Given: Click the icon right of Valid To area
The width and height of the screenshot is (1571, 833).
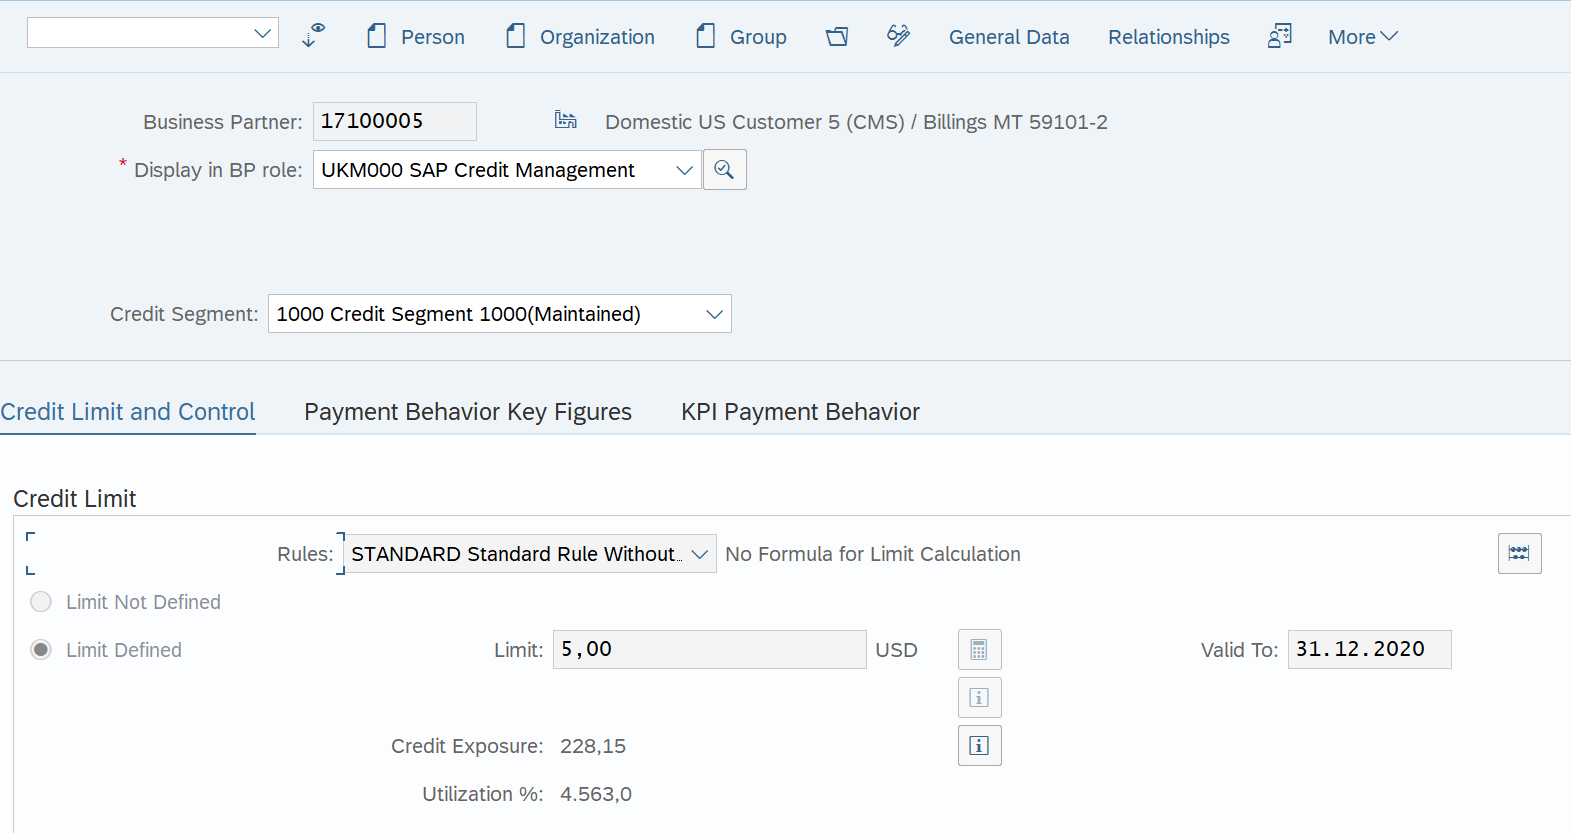Looking at the screenshot, I should pyautogui.click(x=1518, y=554).
